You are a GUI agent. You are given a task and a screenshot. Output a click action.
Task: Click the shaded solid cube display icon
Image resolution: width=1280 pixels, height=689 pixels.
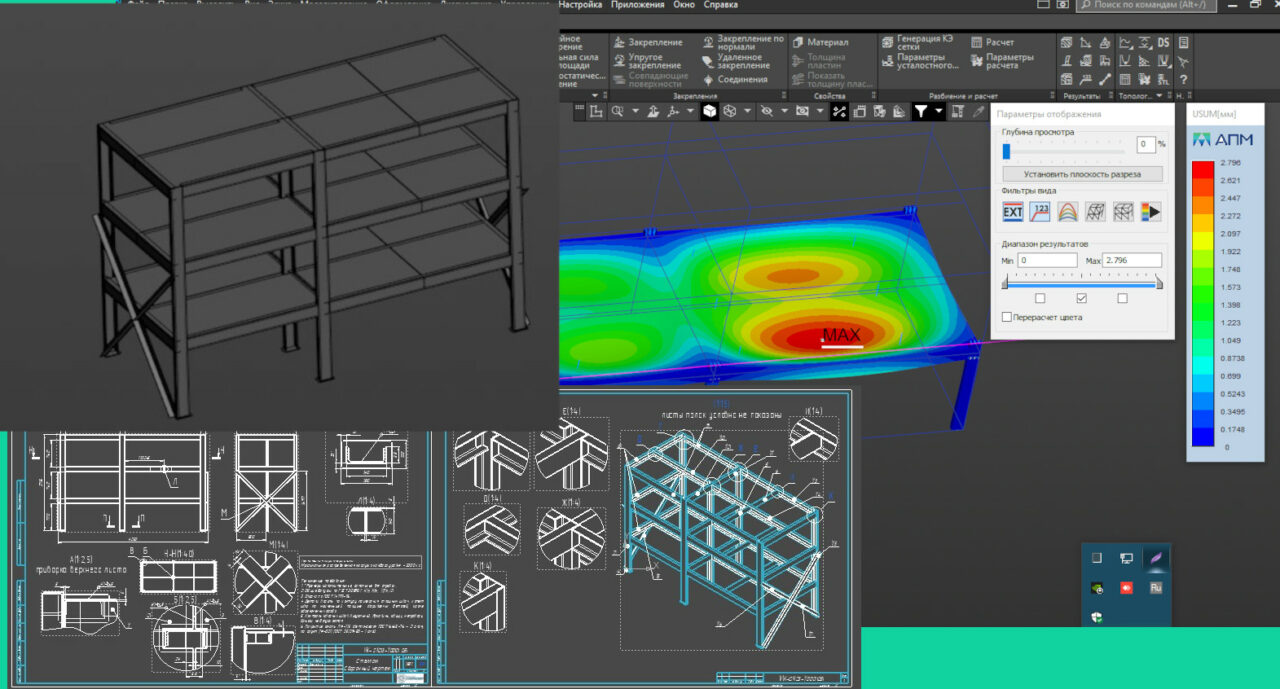click(x=709, y=111)
